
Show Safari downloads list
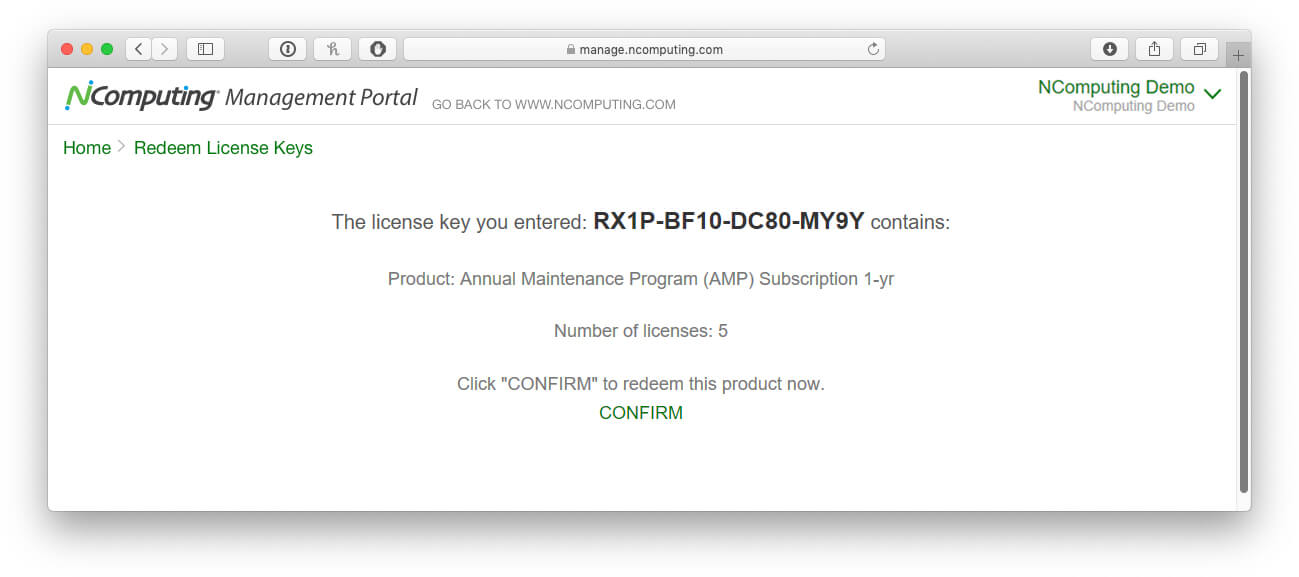[x=1110, y=49]
